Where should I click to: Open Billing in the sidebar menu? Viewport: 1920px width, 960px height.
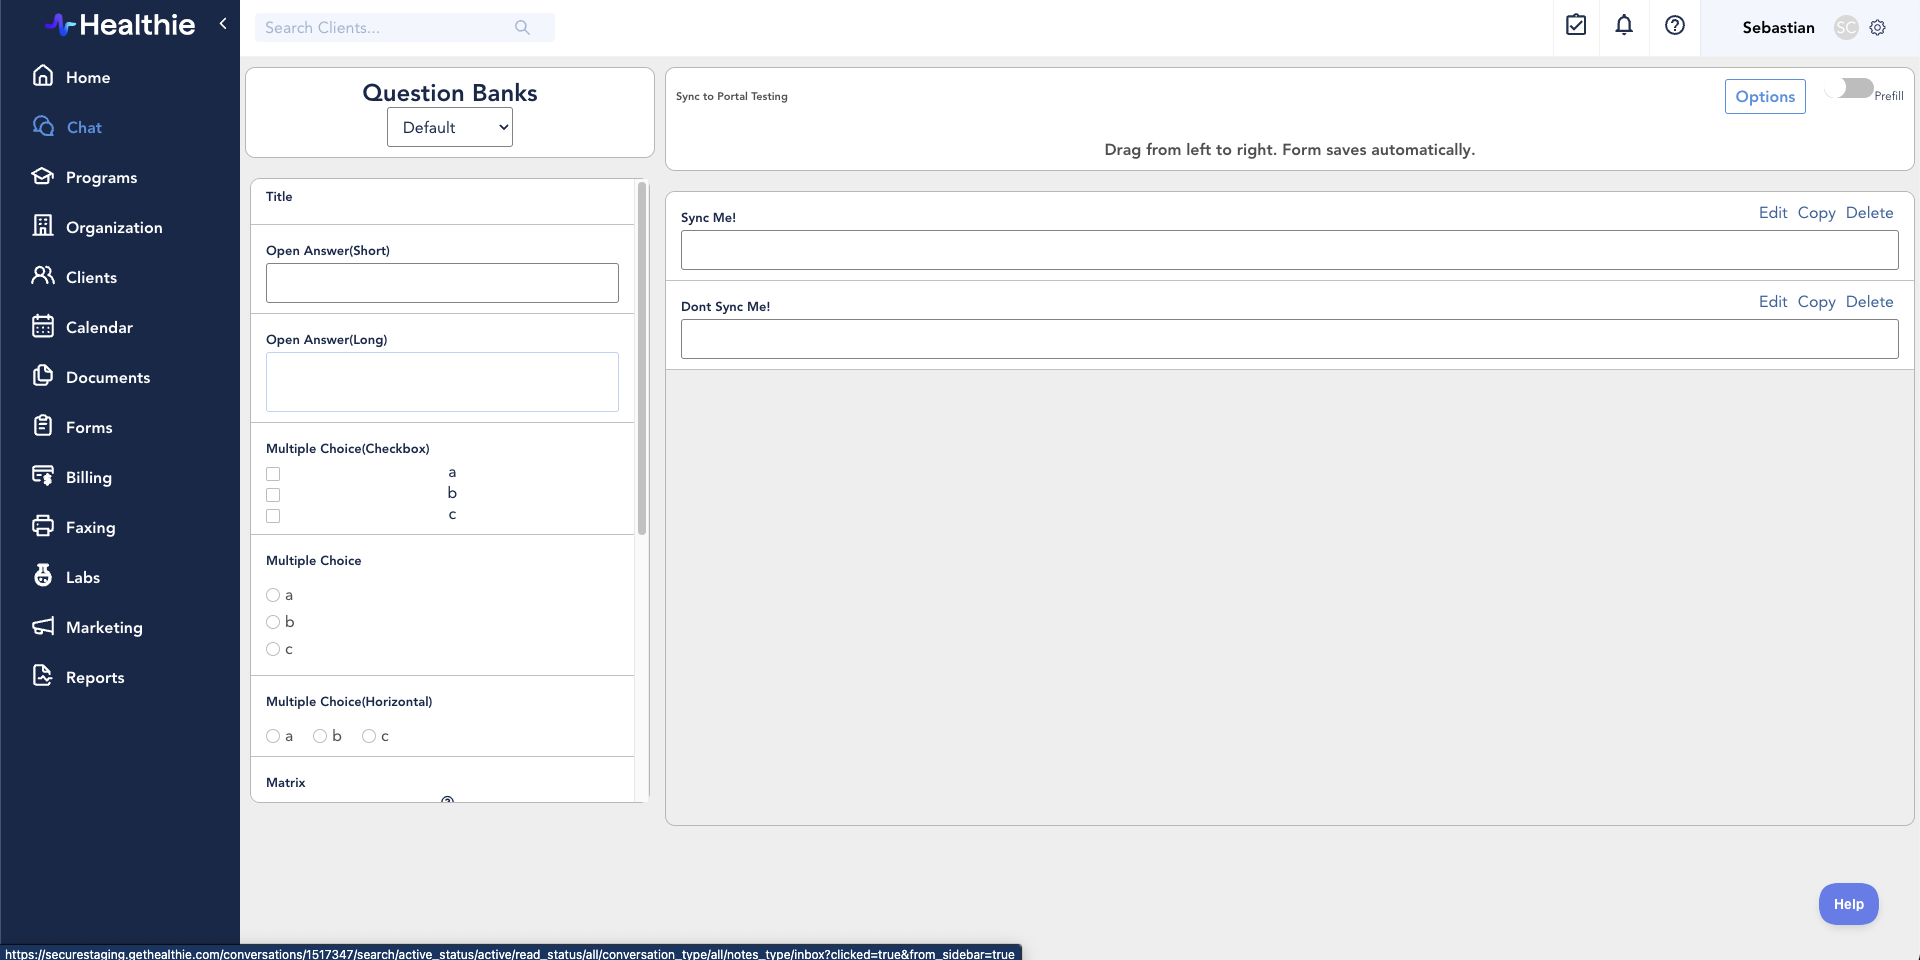[89, 478]
